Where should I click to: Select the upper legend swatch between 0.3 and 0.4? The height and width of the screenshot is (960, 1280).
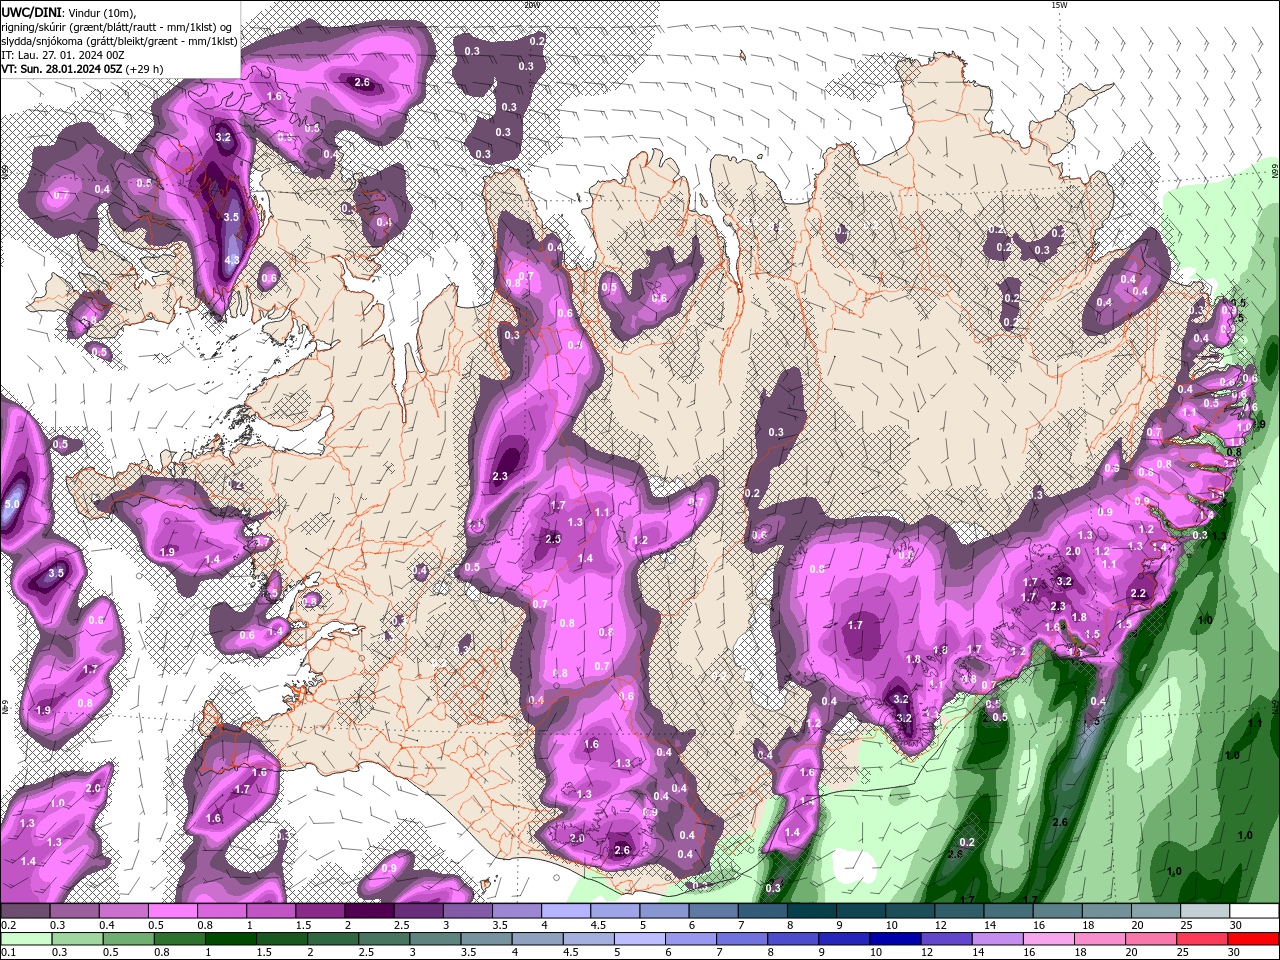[x=74, y=911]
